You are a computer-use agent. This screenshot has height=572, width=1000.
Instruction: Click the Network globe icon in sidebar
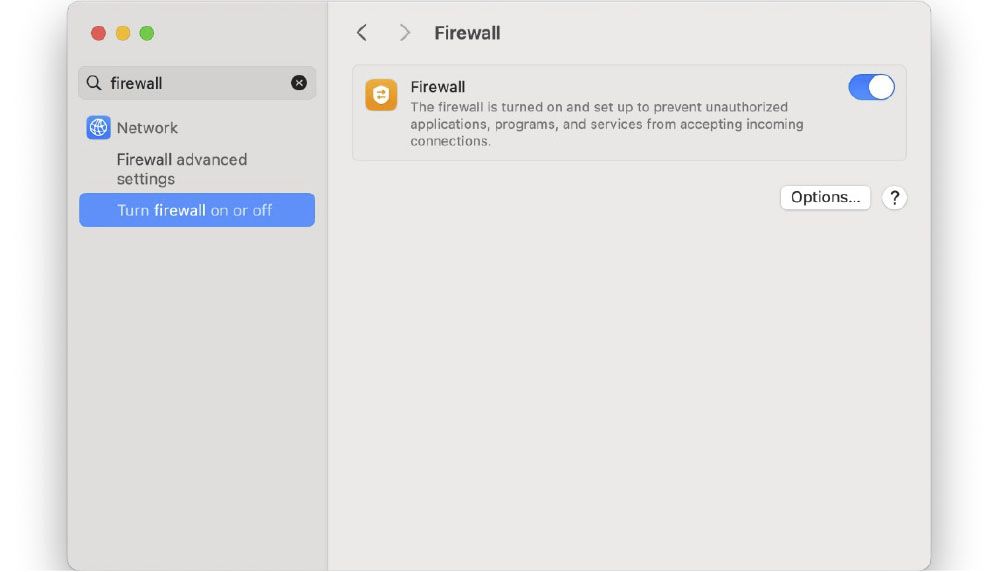pos(98,128)
